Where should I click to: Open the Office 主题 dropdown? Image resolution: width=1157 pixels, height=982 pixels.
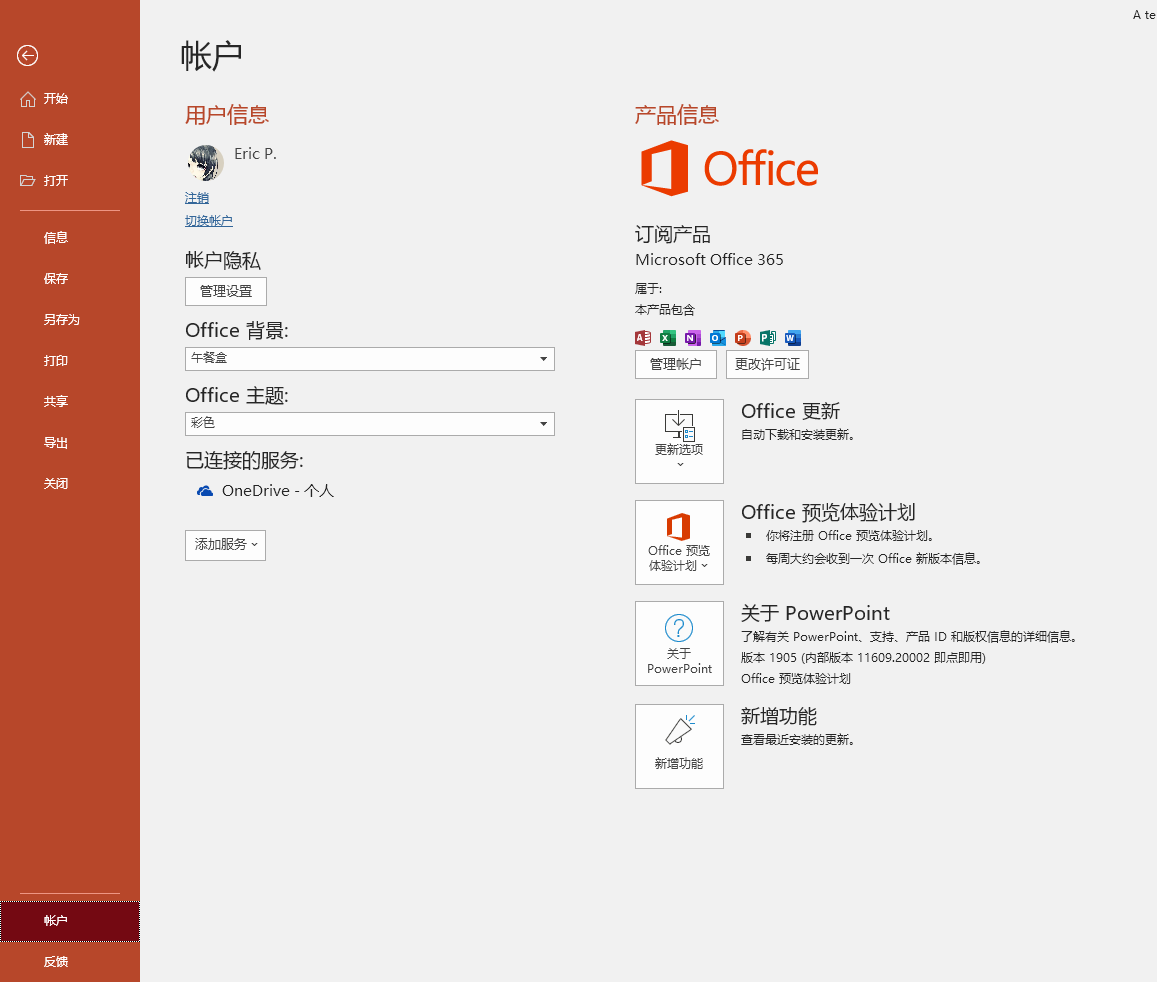[x=370, y=424]
